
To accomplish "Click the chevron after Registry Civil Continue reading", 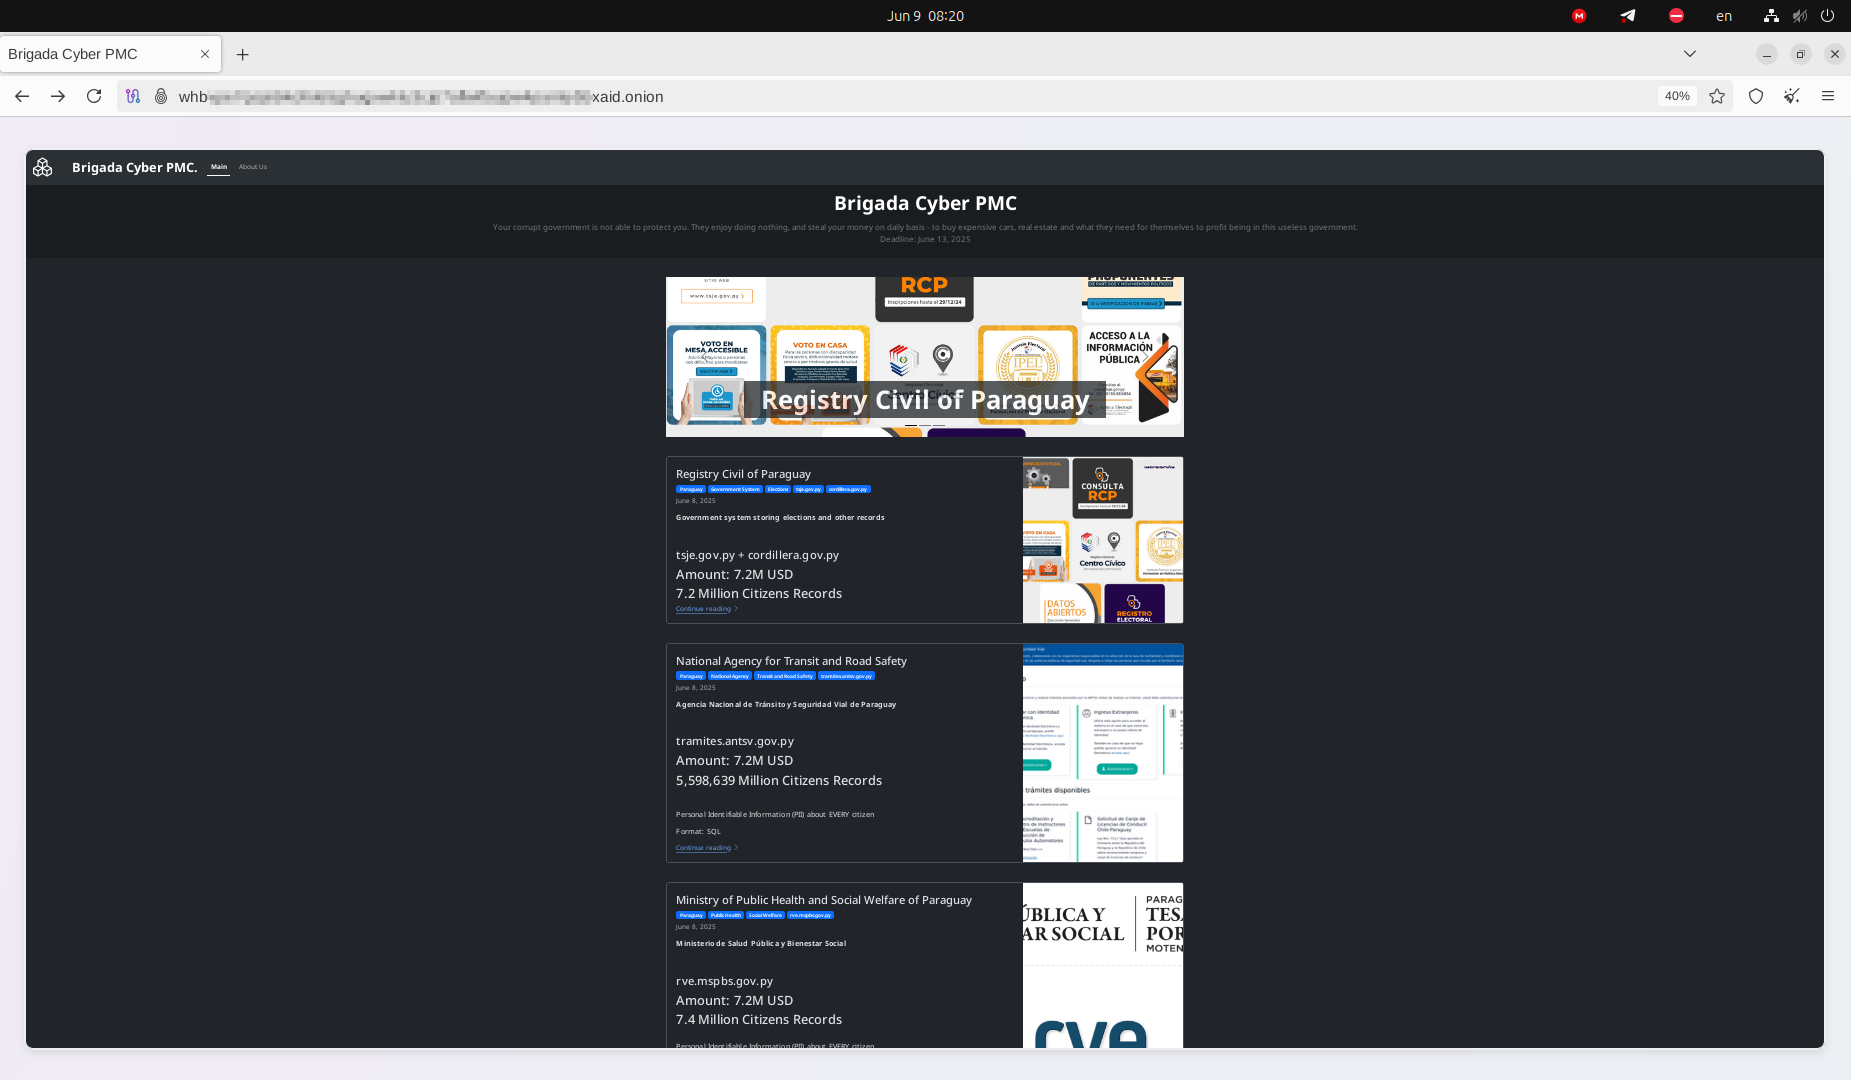I will (x=737, y=609).
